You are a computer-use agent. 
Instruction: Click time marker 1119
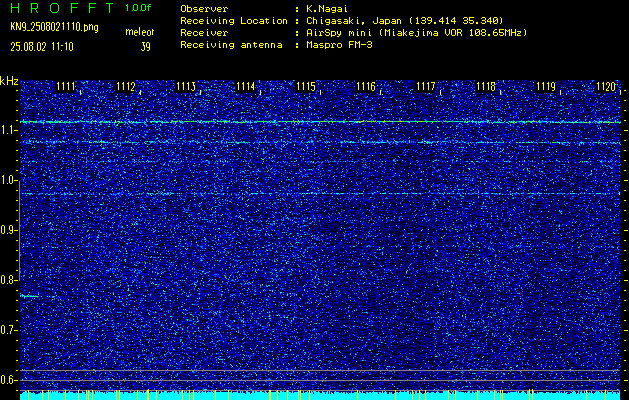pyautogui.click(x=546, y=86)
